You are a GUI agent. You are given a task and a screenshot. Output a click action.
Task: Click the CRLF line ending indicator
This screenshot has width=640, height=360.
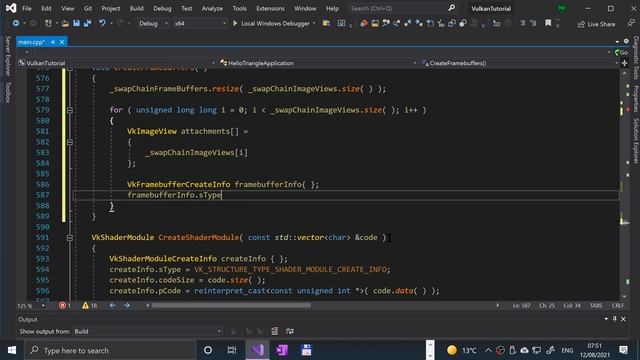(x=618, y=305)
